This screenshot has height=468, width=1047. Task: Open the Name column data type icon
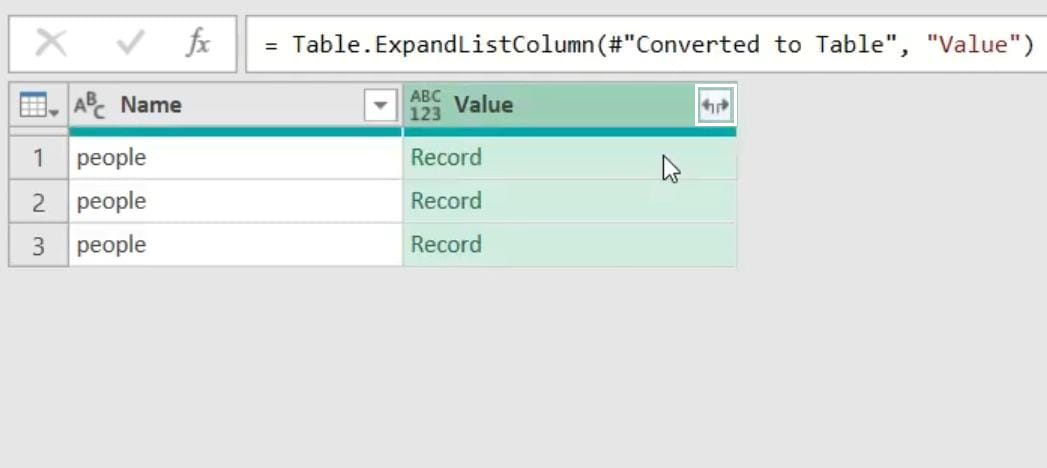pos(90,105)
